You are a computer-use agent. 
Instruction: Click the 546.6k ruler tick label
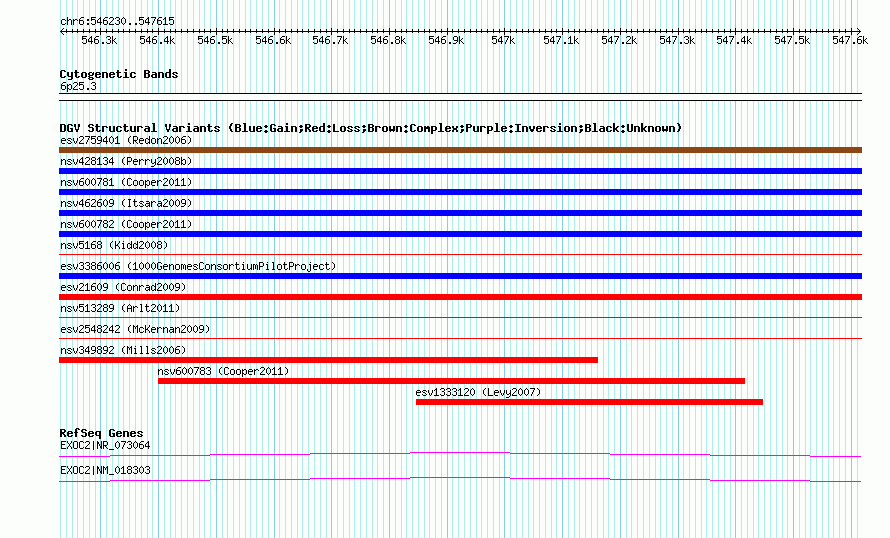[273, 40]
